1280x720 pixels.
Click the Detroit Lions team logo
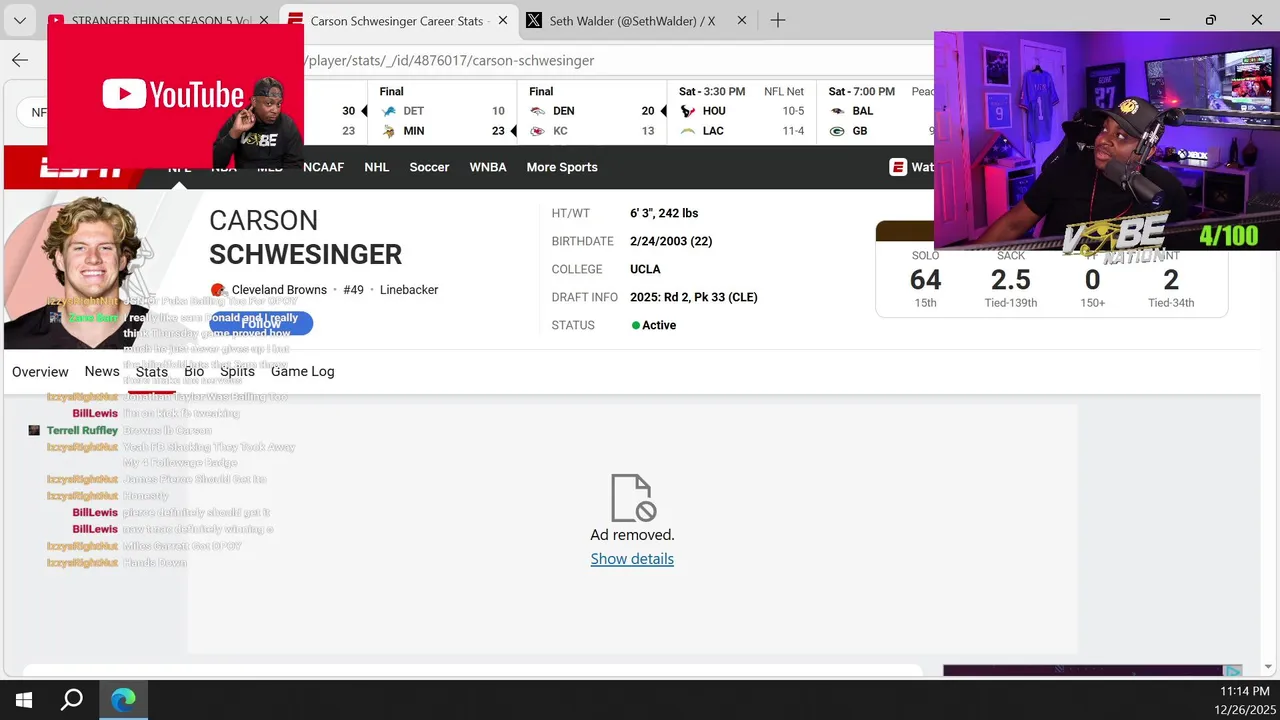coord(389,111)
